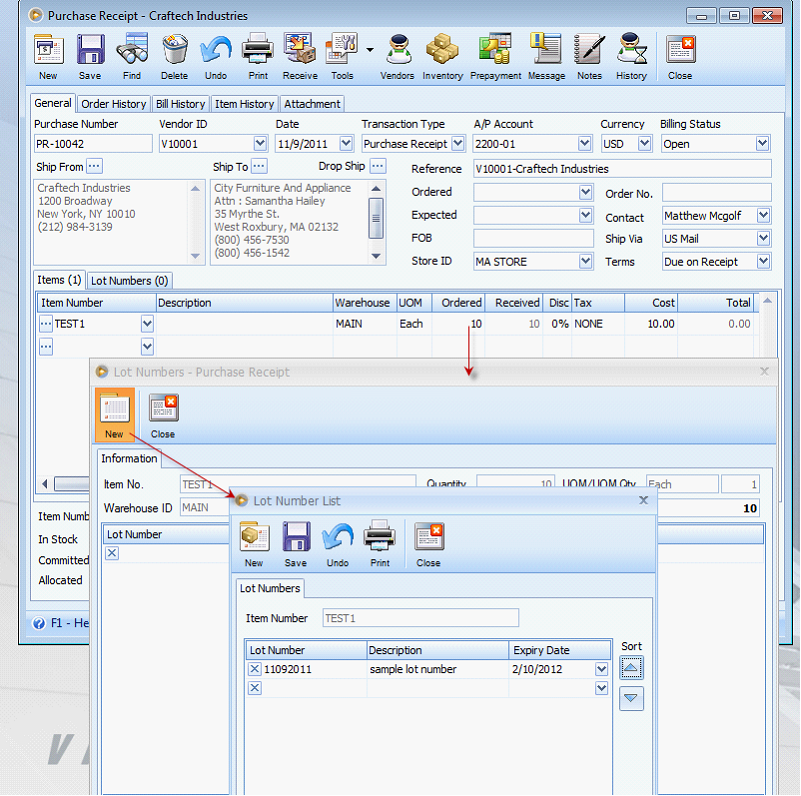Click the ellipsis button beside TEST1 item
The height and width of the screenshot is (796, 801).
pyautogui.click(x=46, y=323)
